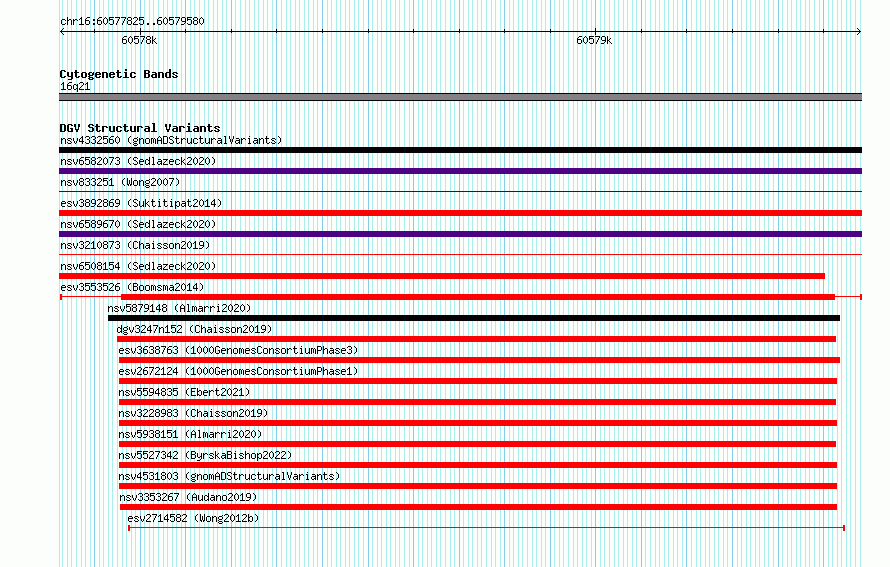890x567 pixels.
Task: Select nsv5879148 (Almarri2020) label
Action: [179, 308]
